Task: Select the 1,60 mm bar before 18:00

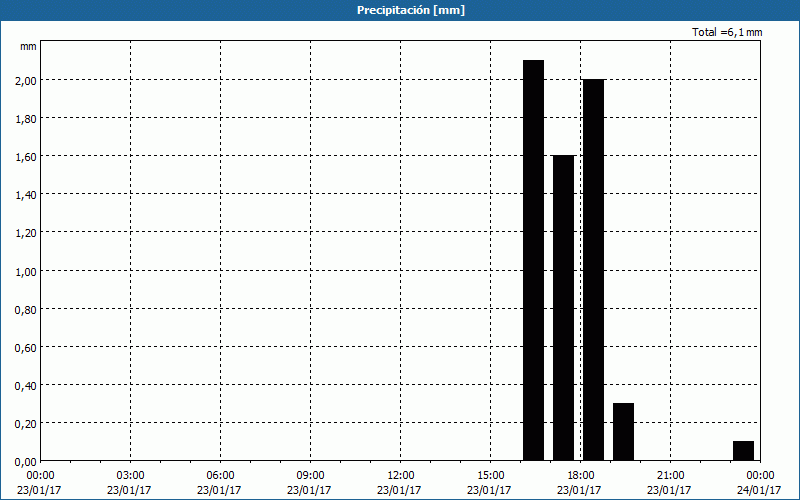Action: coord(563,308)
